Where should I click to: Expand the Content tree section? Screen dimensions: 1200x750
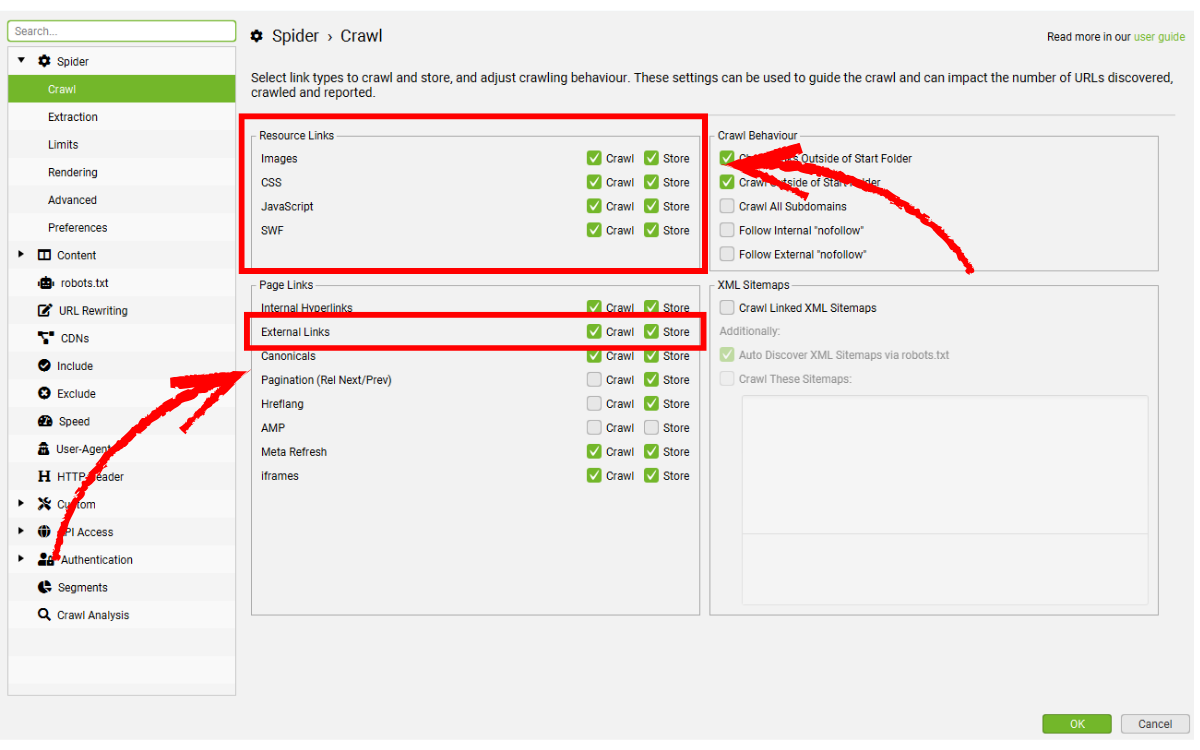click(22, 255)
